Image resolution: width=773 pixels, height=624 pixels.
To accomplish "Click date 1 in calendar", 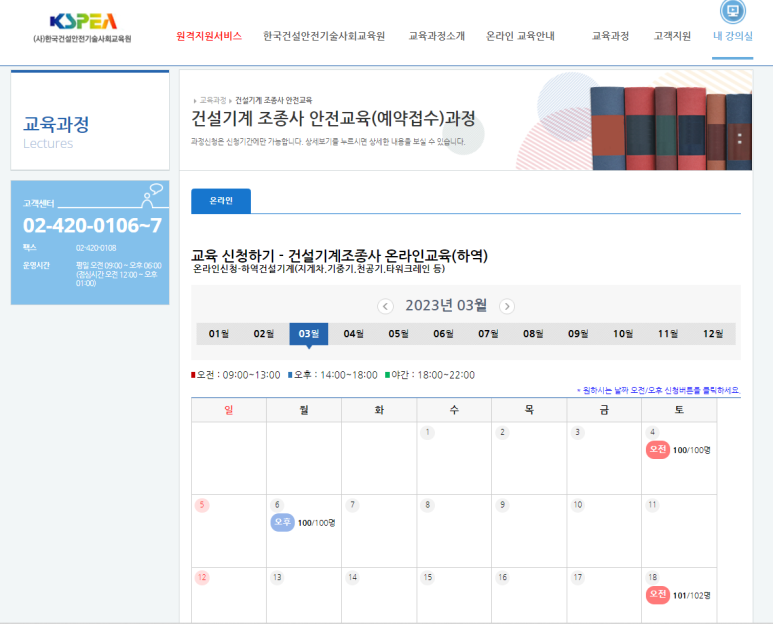I will click(427, 433).
